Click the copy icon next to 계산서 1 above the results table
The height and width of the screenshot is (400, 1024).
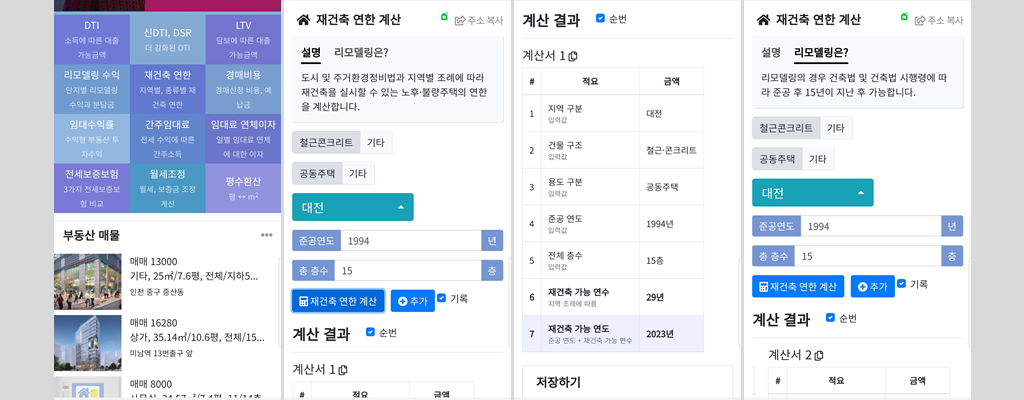point(573,56)
